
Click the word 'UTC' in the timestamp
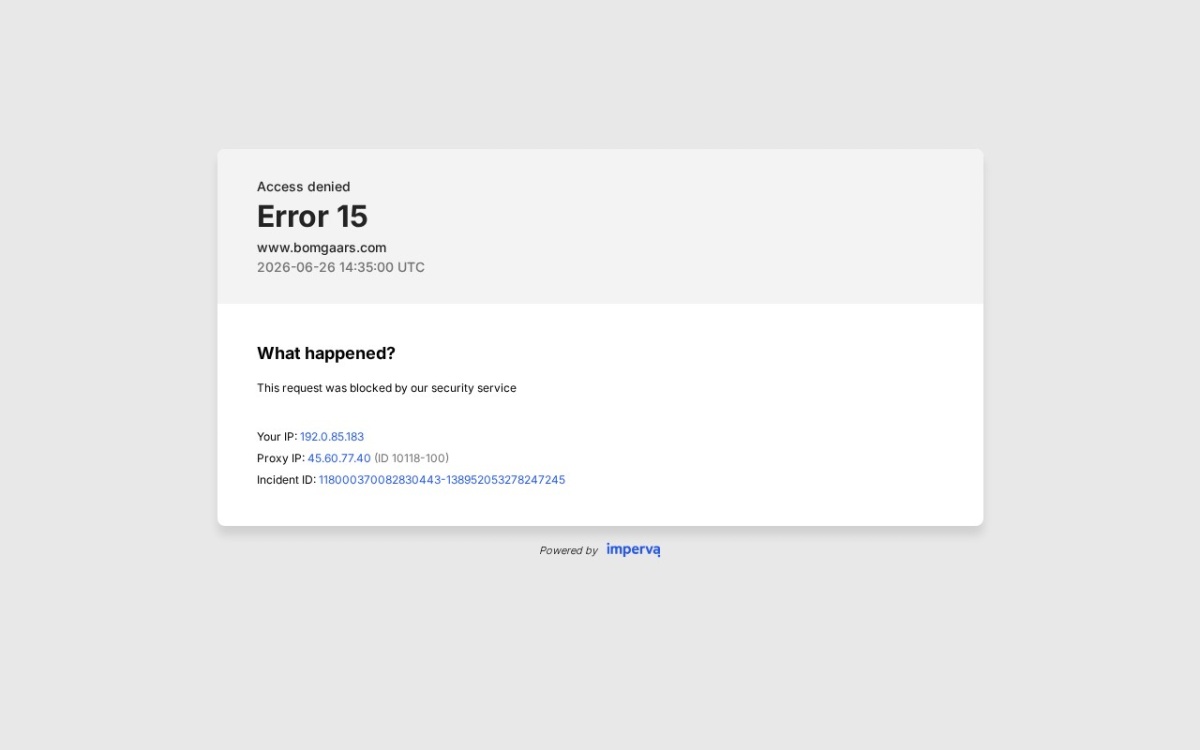pos(412,268)
